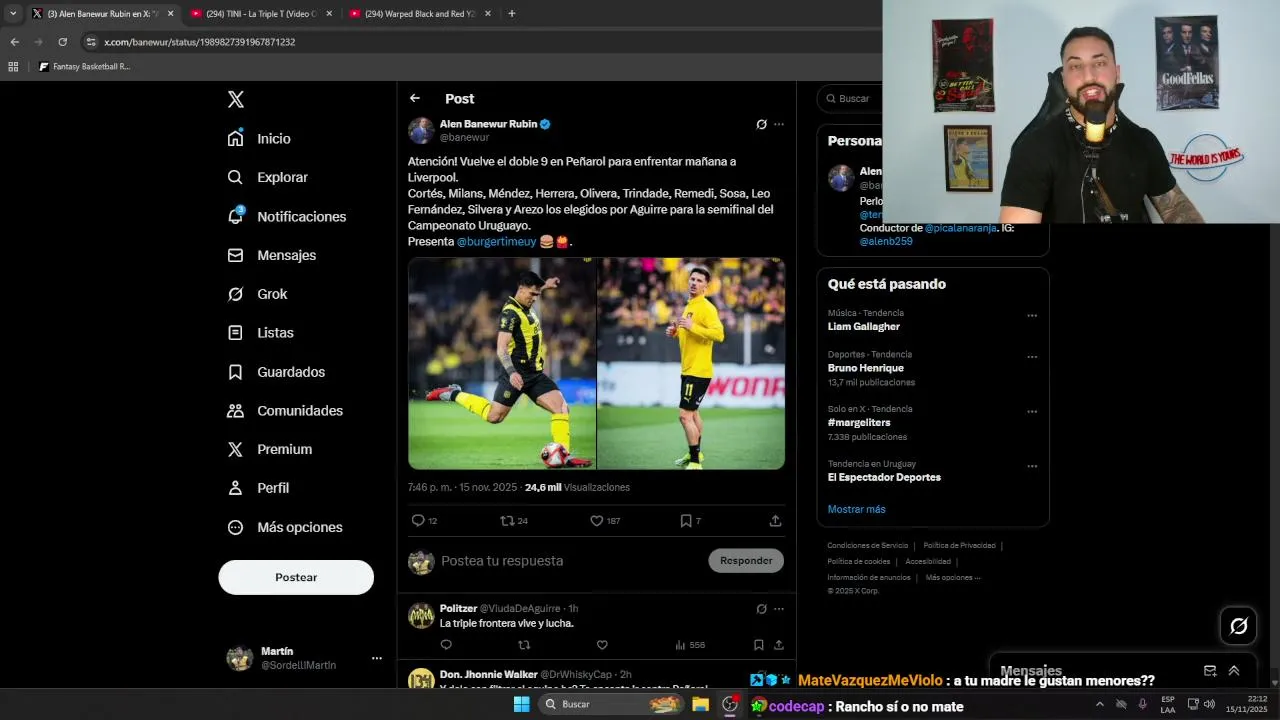Switch to TINI - La Triple T tab
The width and height of the screenshot is (1280, 720).
[x=260, y=13]
